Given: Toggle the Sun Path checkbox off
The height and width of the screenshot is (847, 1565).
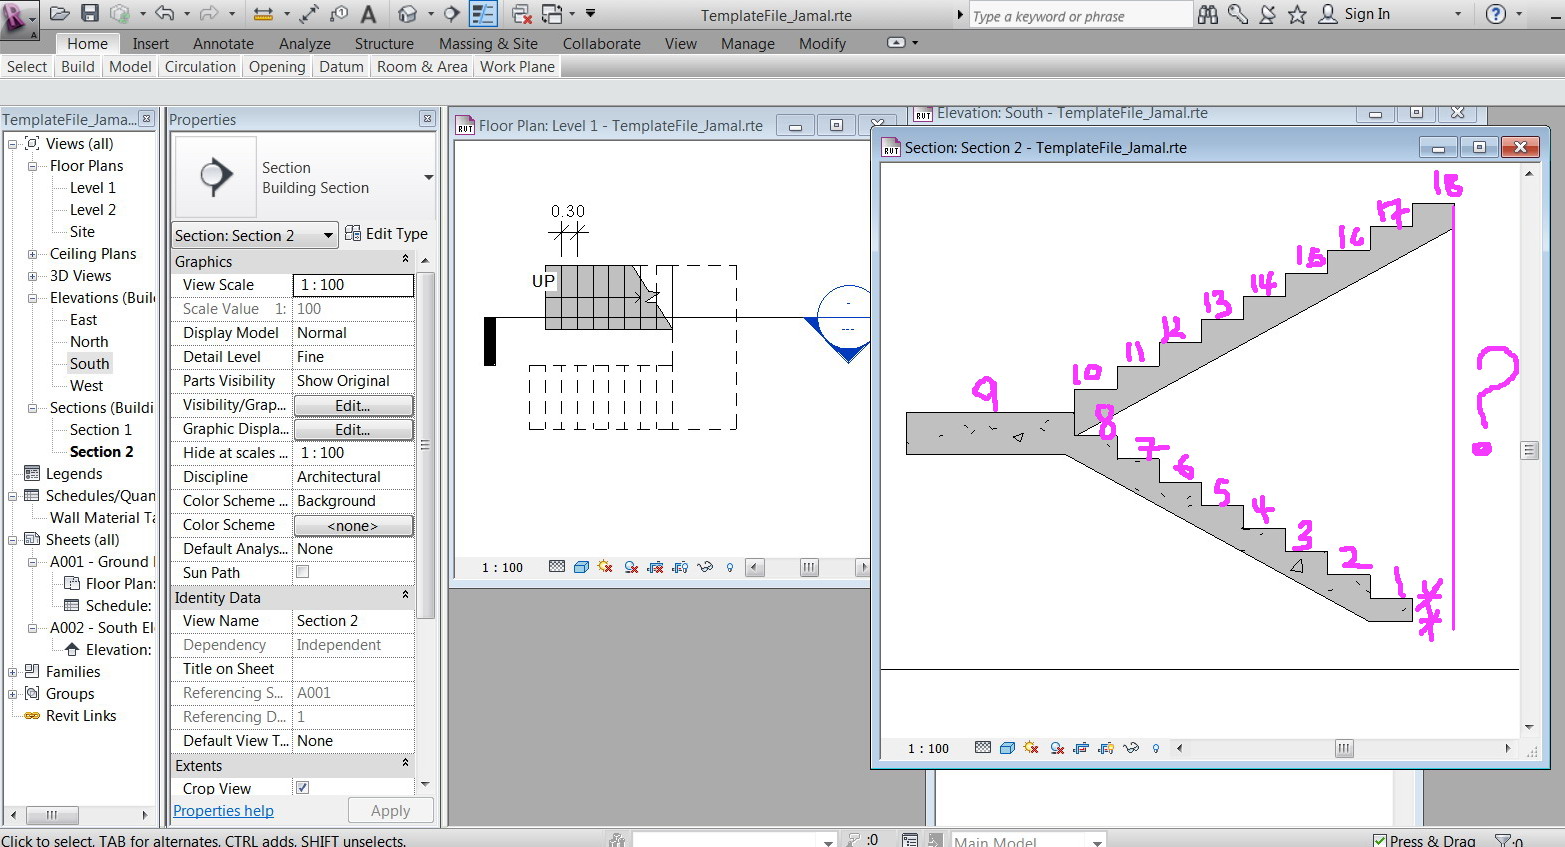Looking at the screenshot, I should click(x=302, y=572).
